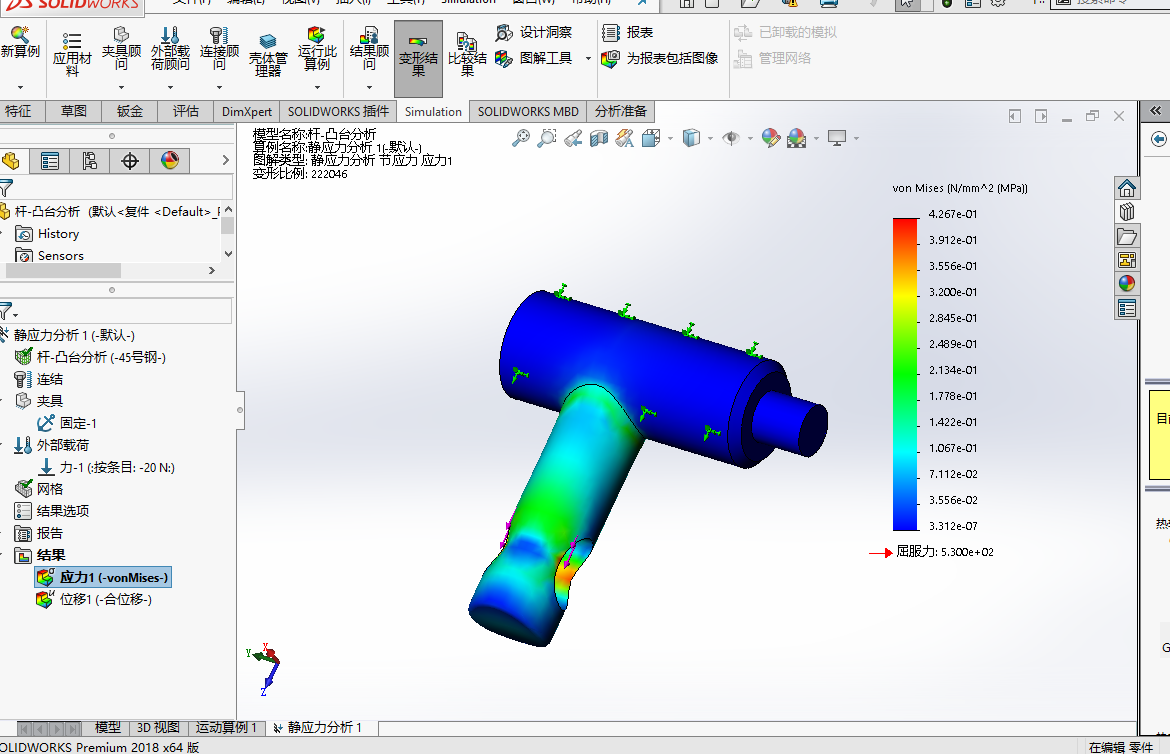Select 结果选项 Result Options item
This screenshot has height=754, width=1170.
click(x=51, y=511)
